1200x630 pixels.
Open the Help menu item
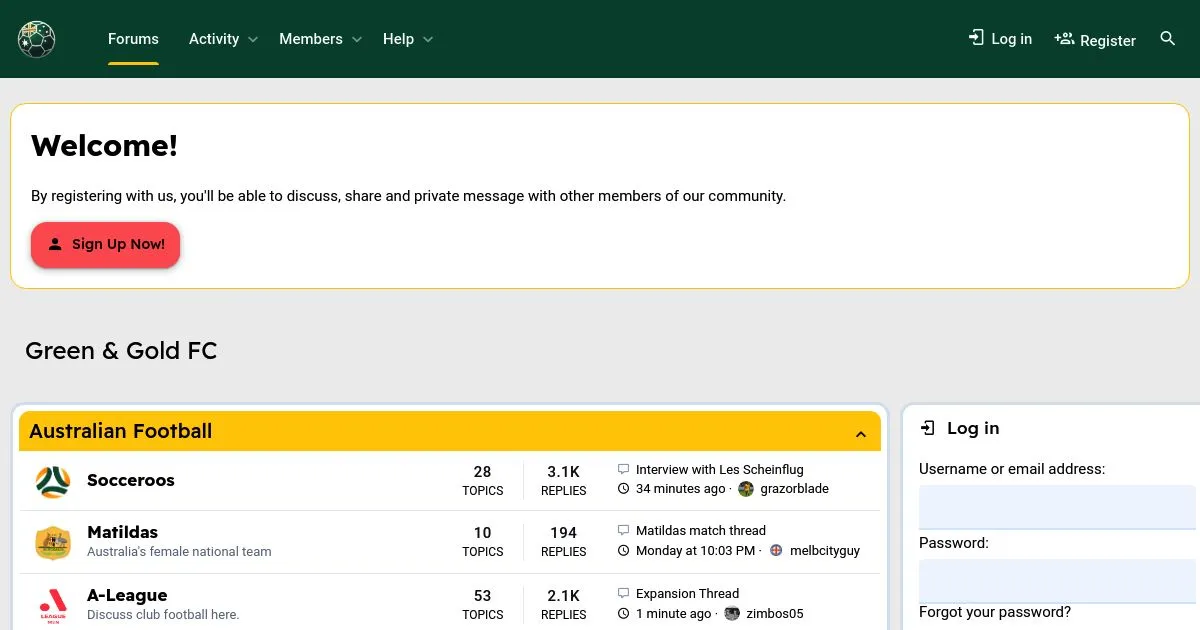[398, 39]
